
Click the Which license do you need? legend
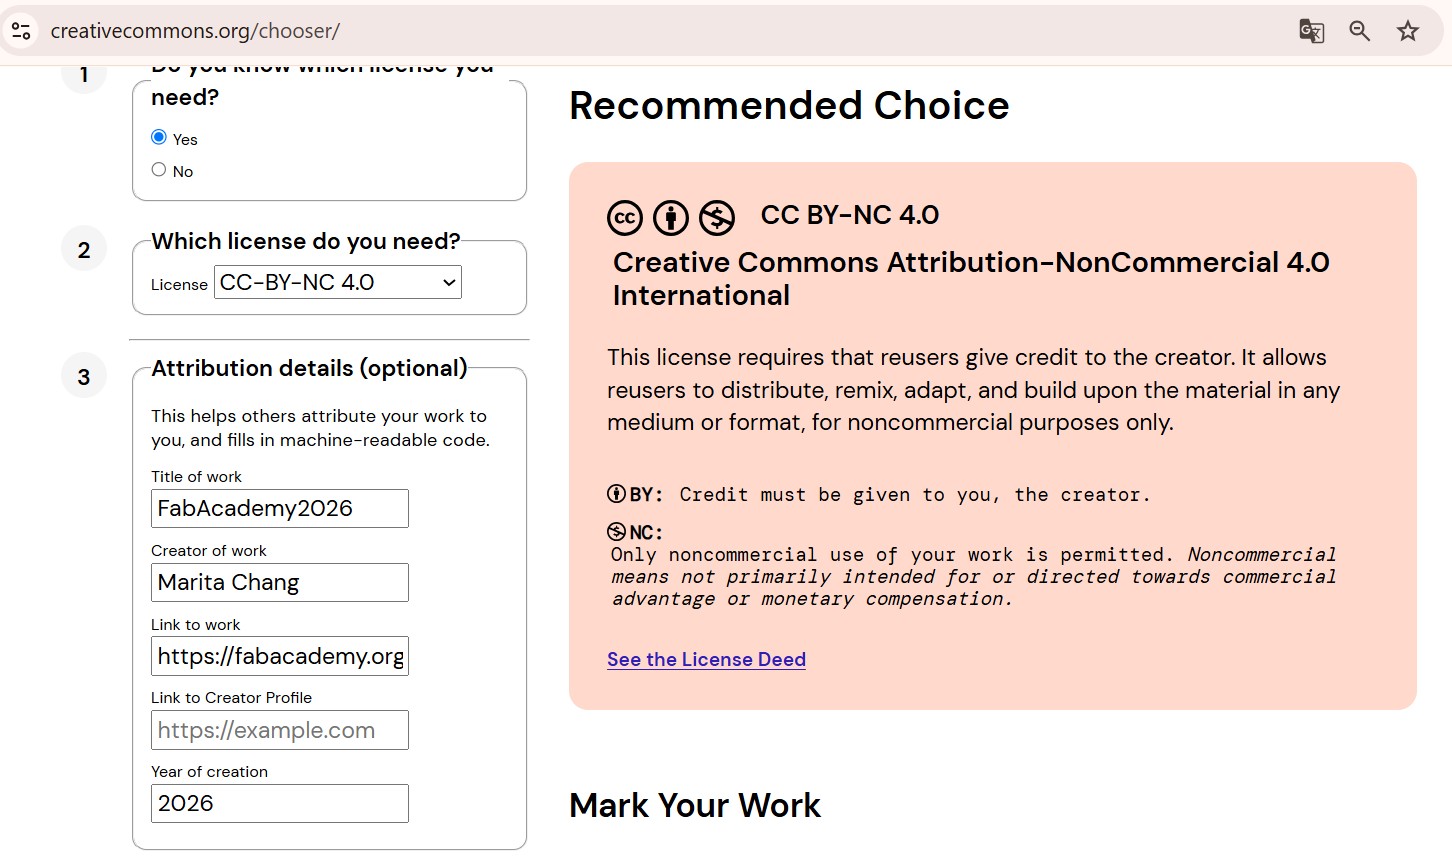[306, 241]
